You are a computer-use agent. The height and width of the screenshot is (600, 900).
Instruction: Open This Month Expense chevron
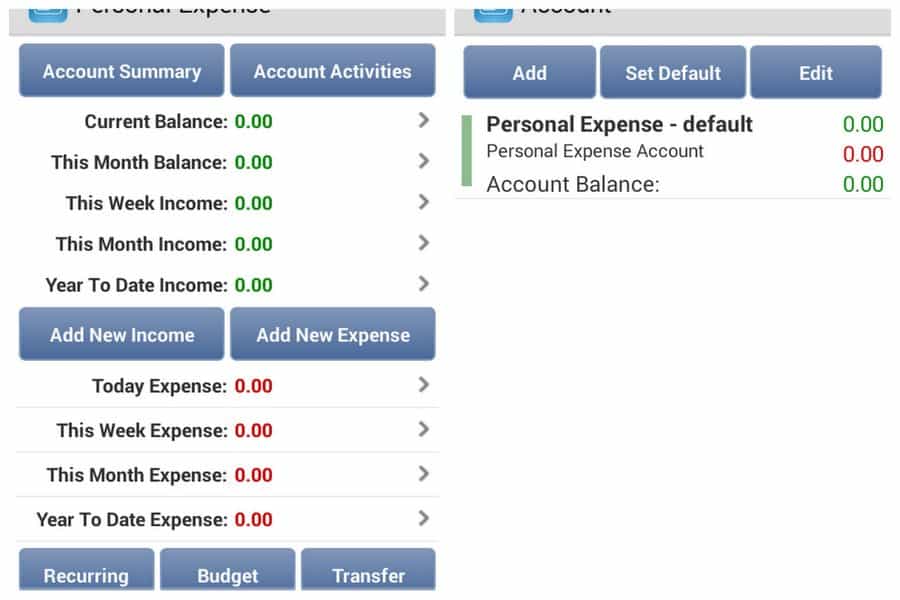point(424,474)
